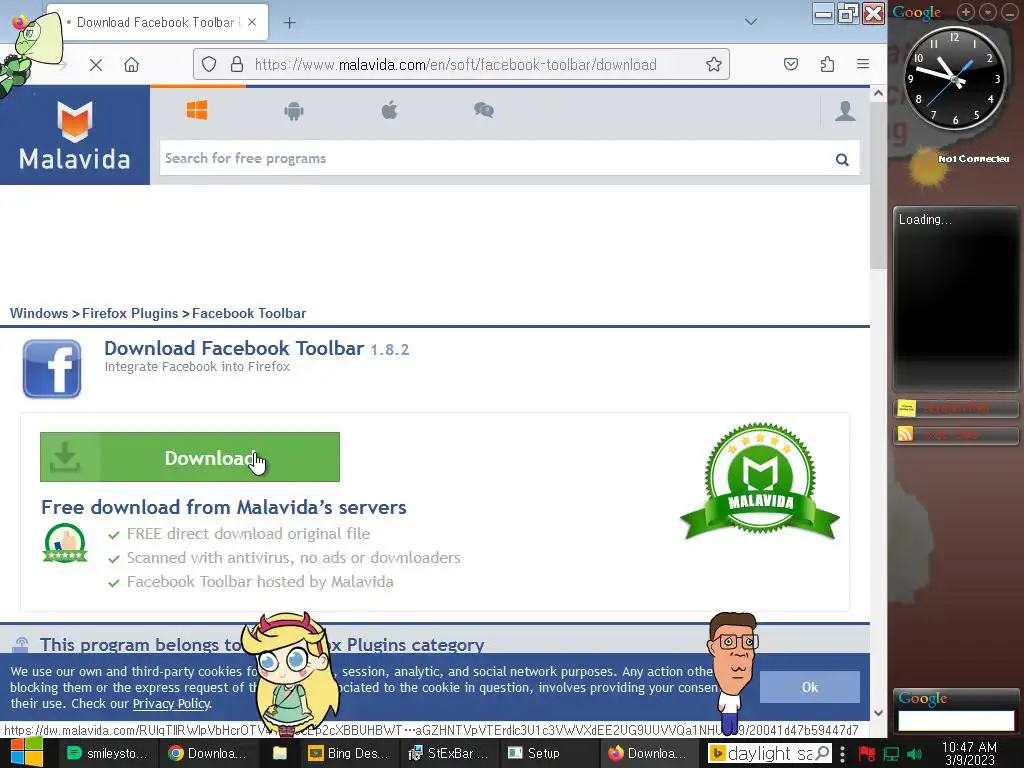Click the malavida.com address bar URL
The image size is (1024, 768).
click(x=456, y=65)
